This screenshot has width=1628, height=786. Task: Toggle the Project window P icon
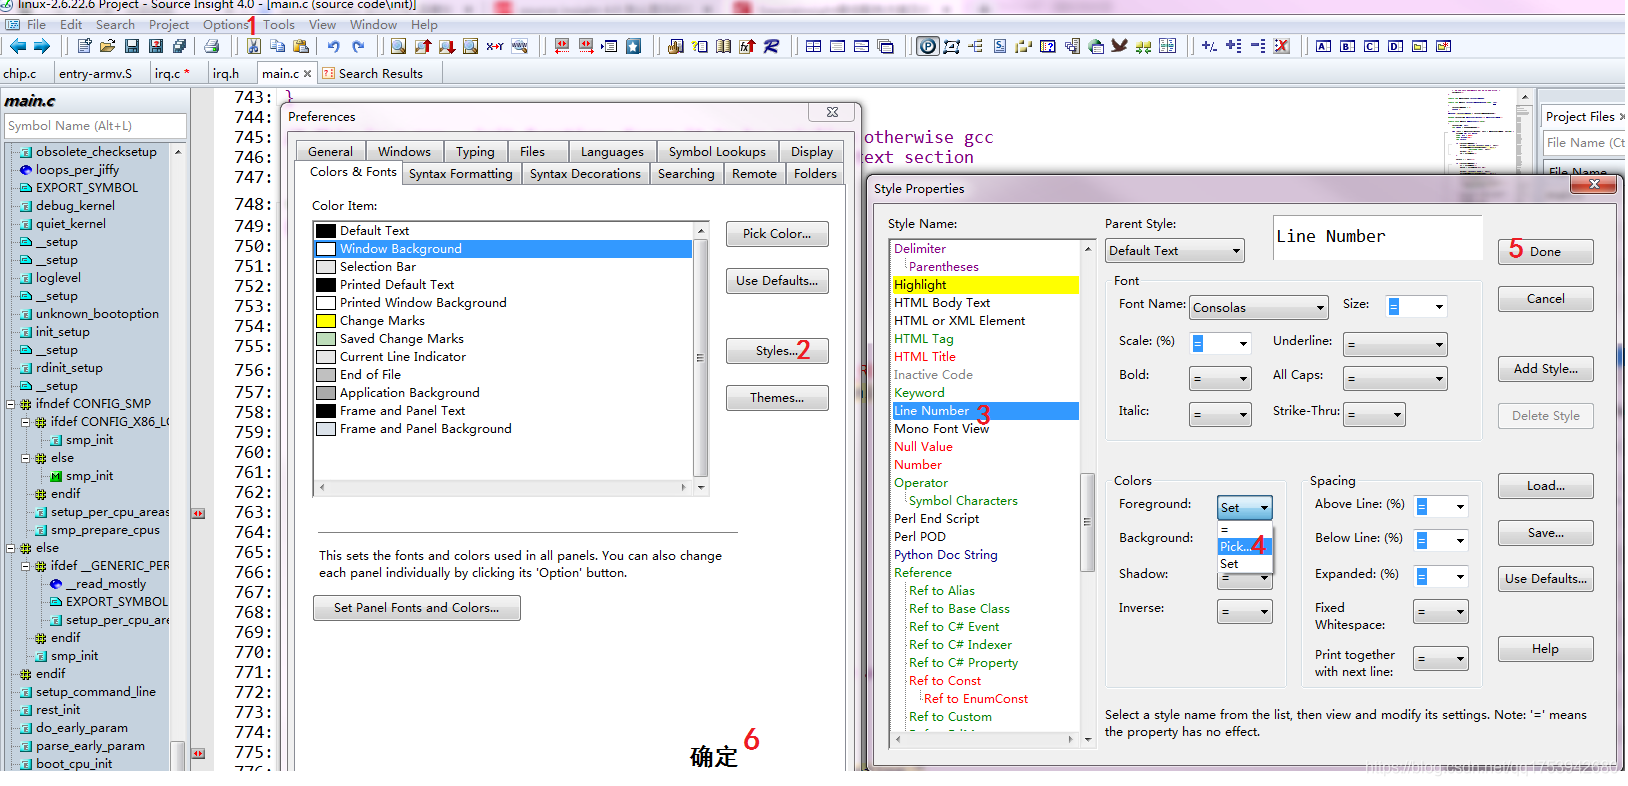click(928, 46)
